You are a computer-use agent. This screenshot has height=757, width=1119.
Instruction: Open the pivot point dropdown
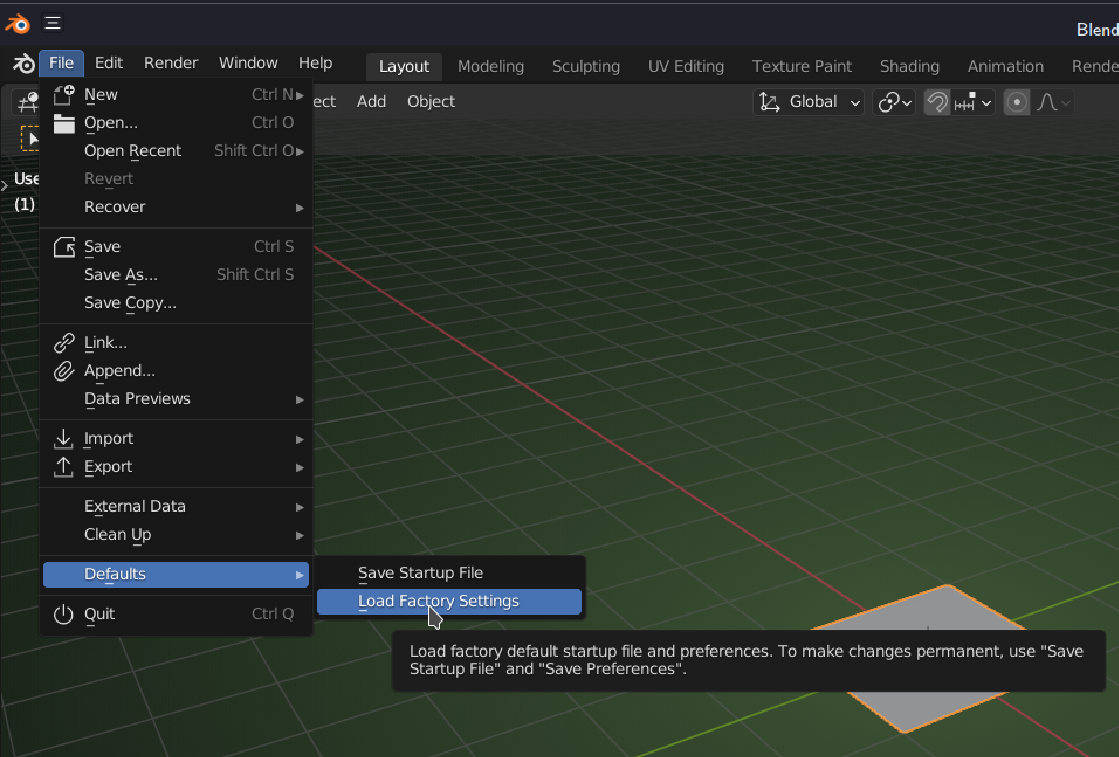894,102
